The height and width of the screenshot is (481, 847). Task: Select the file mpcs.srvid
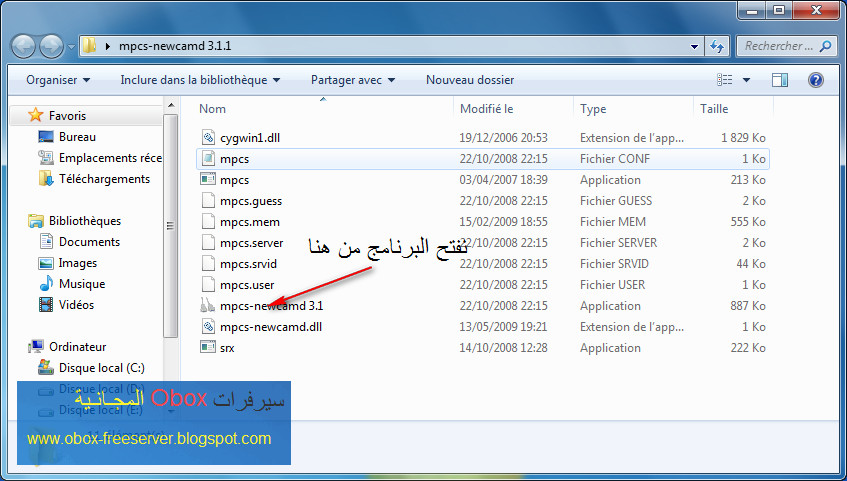248,264
